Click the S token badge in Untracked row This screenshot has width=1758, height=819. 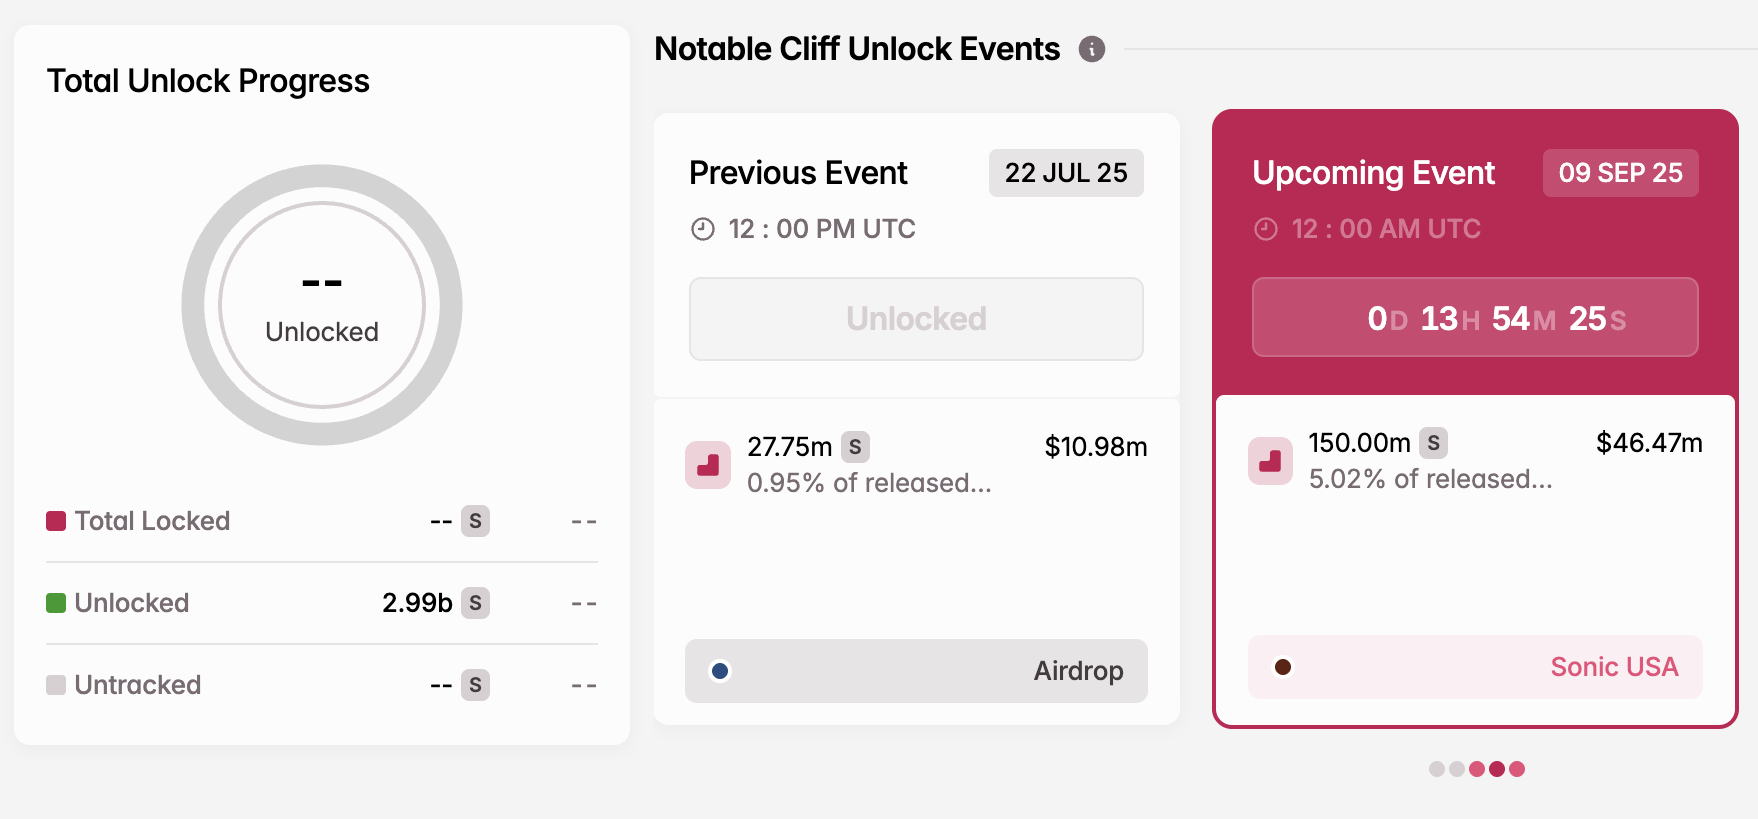tap(476, 685)
